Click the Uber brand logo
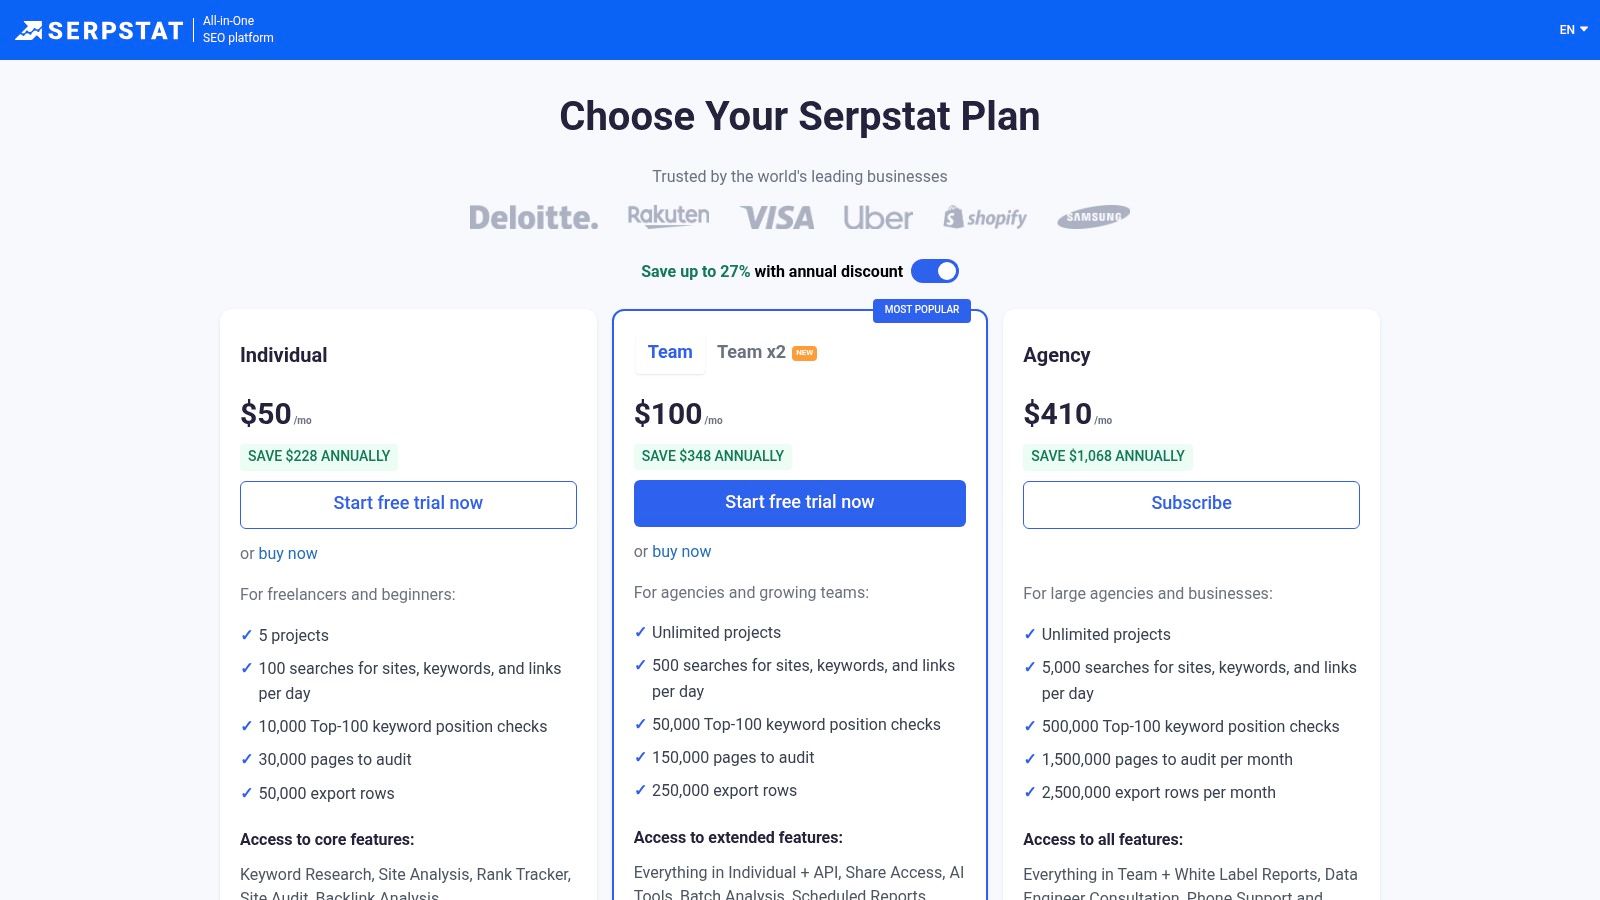 [x=878, y=217]
